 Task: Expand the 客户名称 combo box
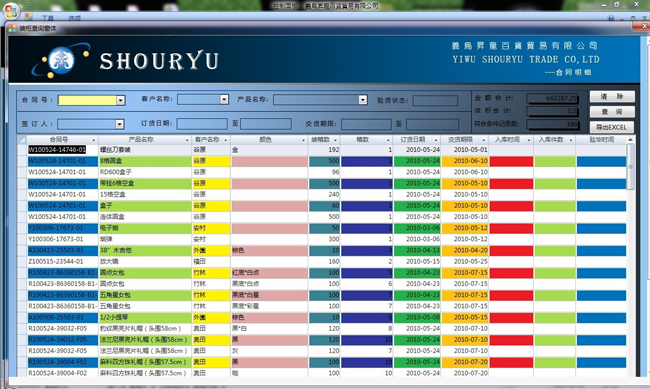(x=224, y=100)
